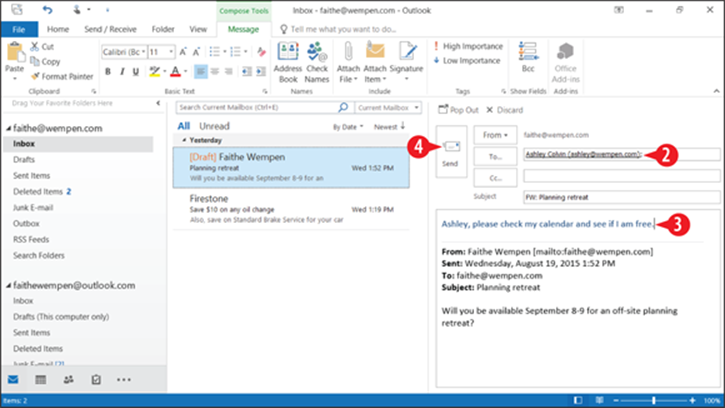Pick text highlight color
The width and height of the screenshot is (725, 408).
[154, 71]
